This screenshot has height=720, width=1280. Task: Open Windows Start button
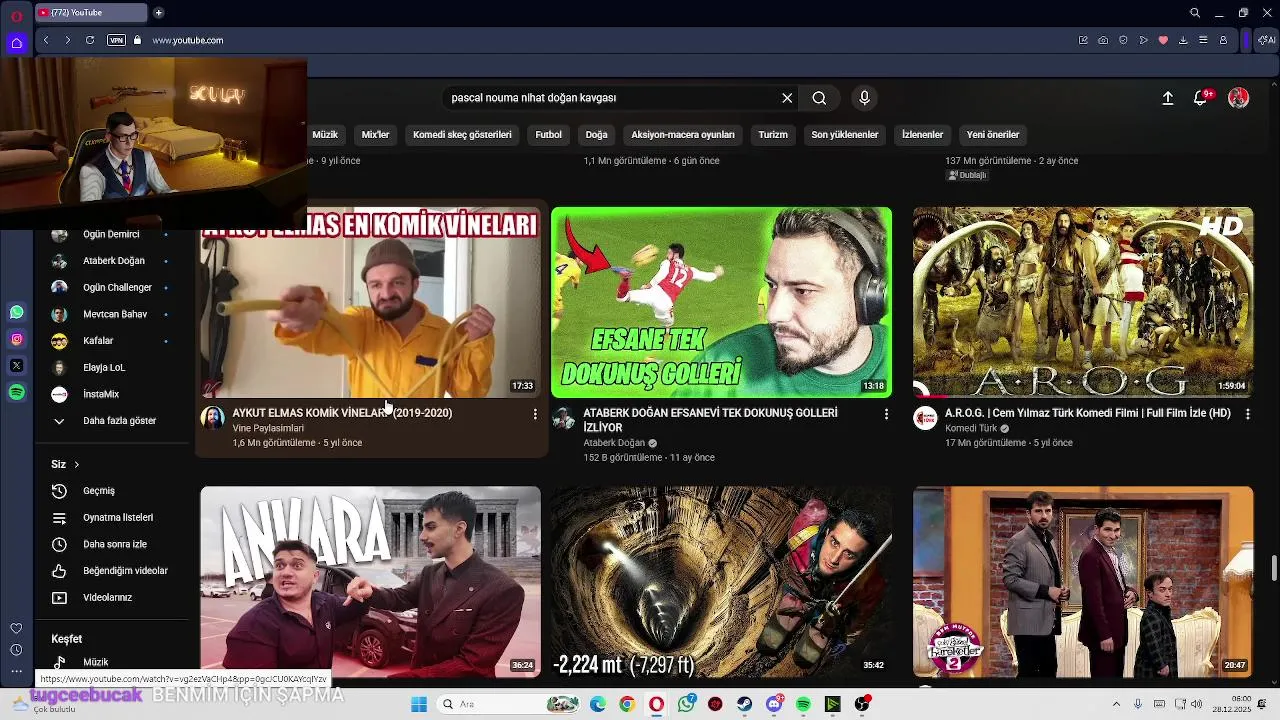pos(419,704)
